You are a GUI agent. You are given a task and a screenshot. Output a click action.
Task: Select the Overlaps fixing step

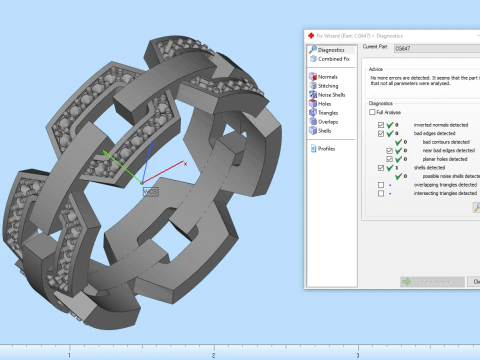(x=323, y=122)
